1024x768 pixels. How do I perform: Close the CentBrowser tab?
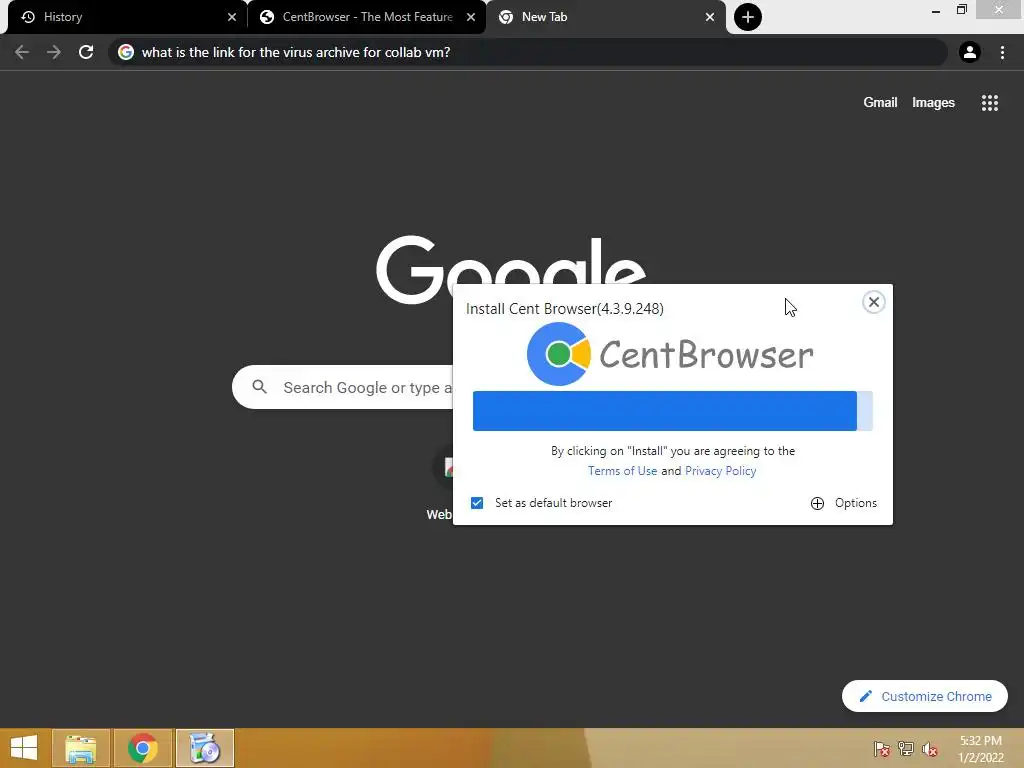click(471, 17)
